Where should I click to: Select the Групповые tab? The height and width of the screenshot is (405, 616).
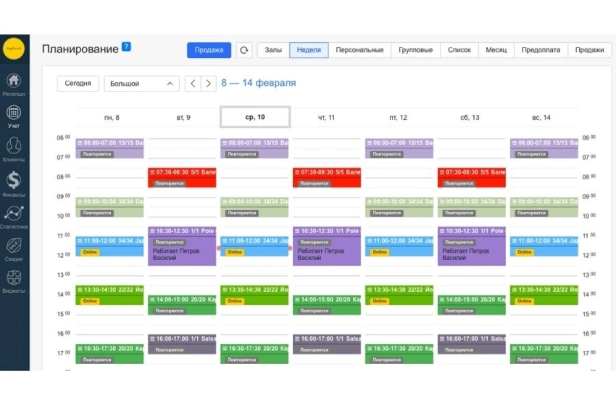[x=415, y=50]
